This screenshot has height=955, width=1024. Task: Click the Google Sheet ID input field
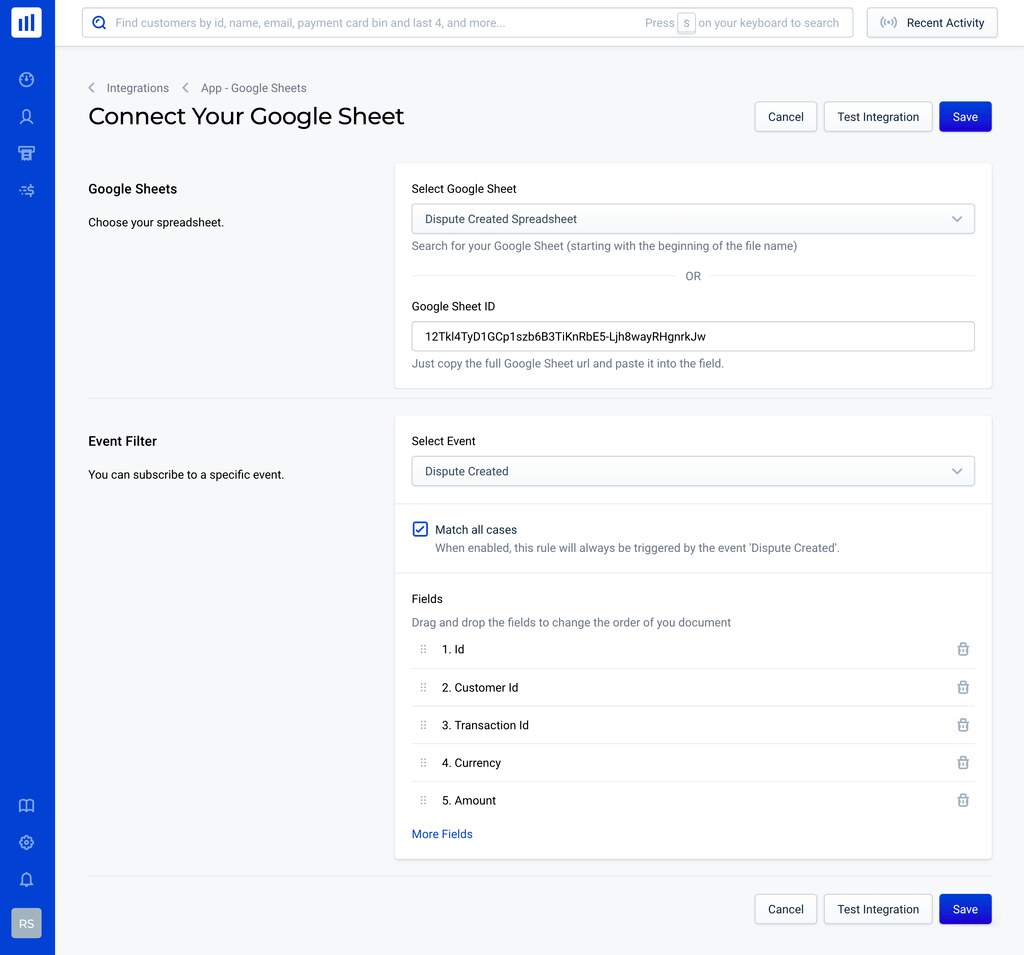pos(692,336)
